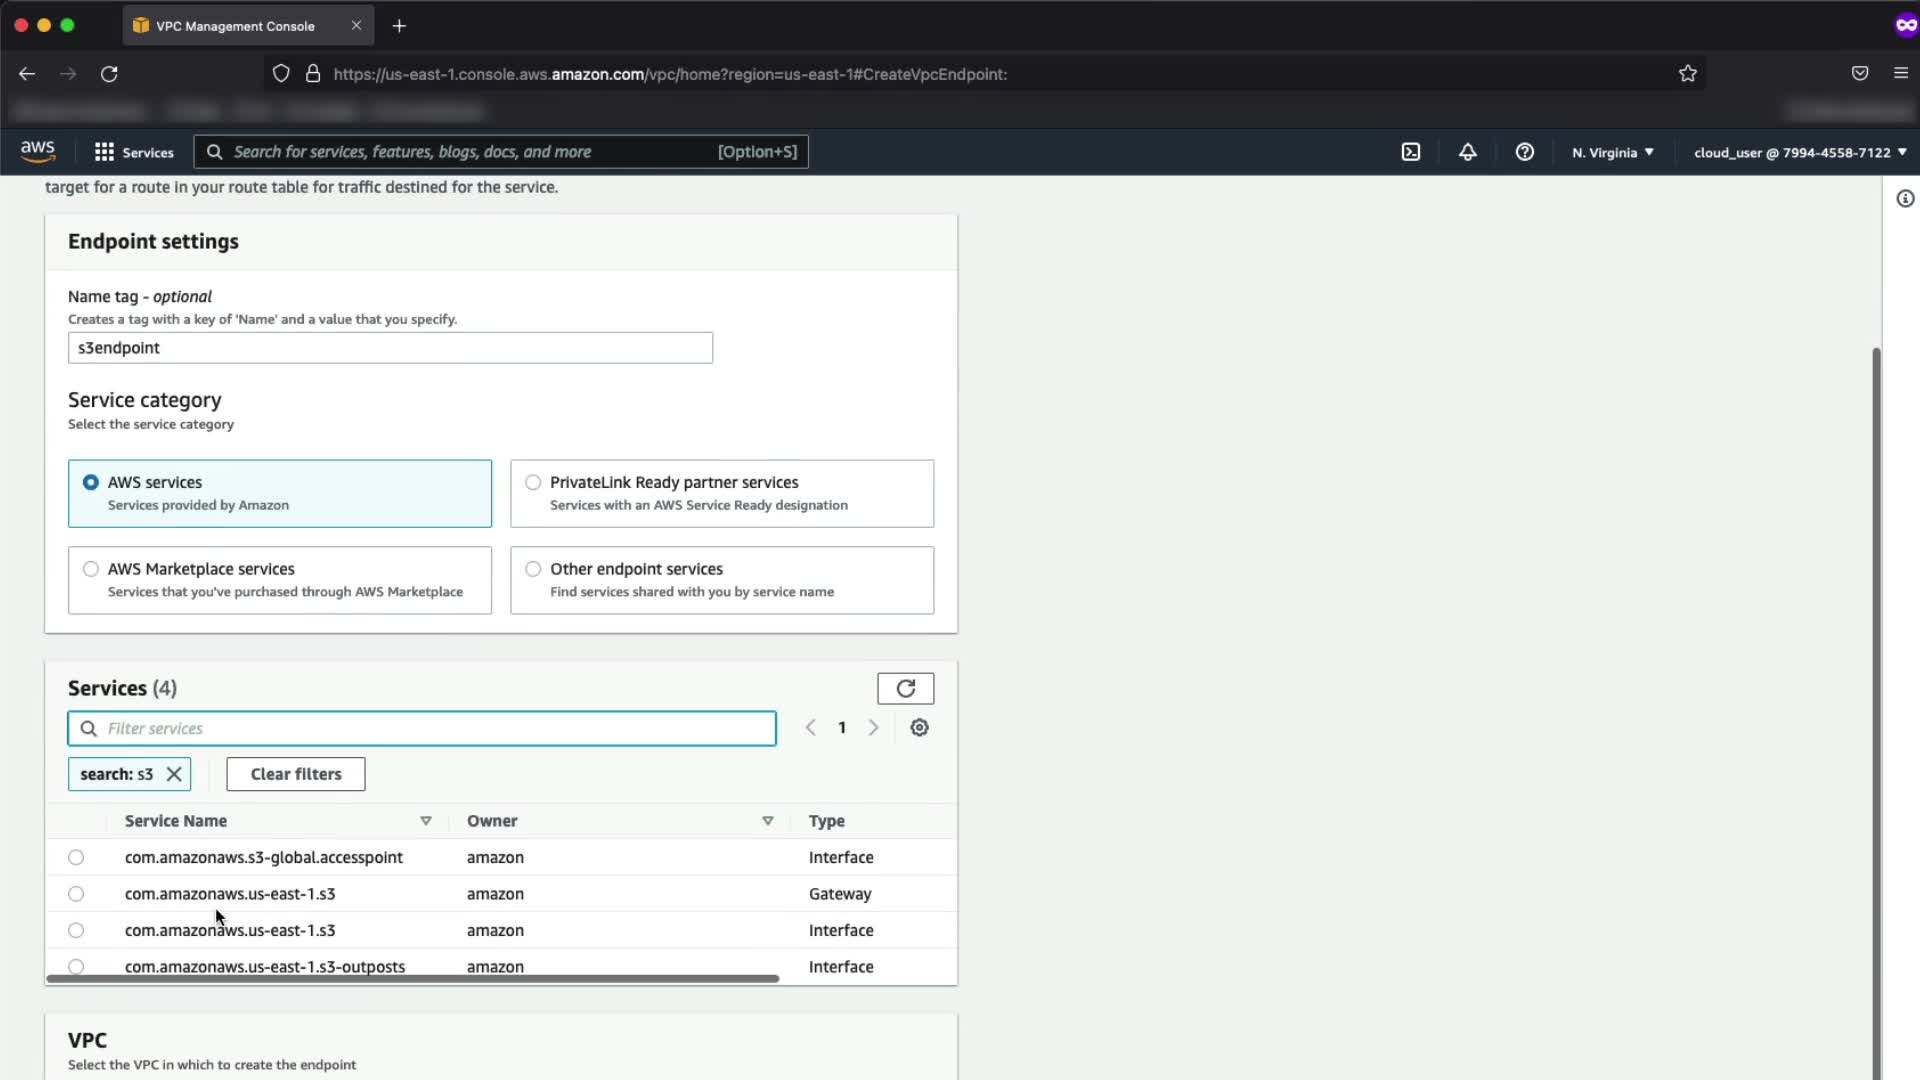Refresh the services list
1920x1080 pixels.
pos(905,688)
